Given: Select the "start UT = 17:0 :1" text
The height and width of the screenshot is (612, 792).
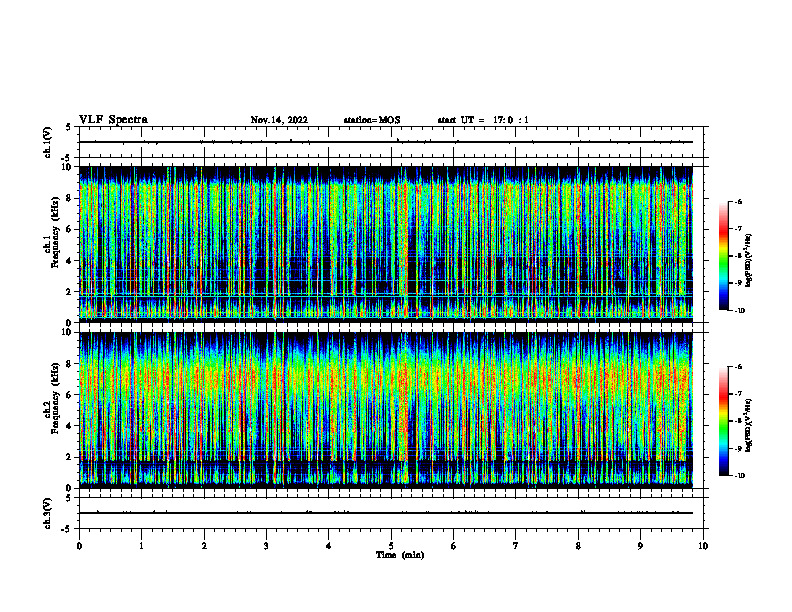Looking at the screenshot, I should point(483,120).
